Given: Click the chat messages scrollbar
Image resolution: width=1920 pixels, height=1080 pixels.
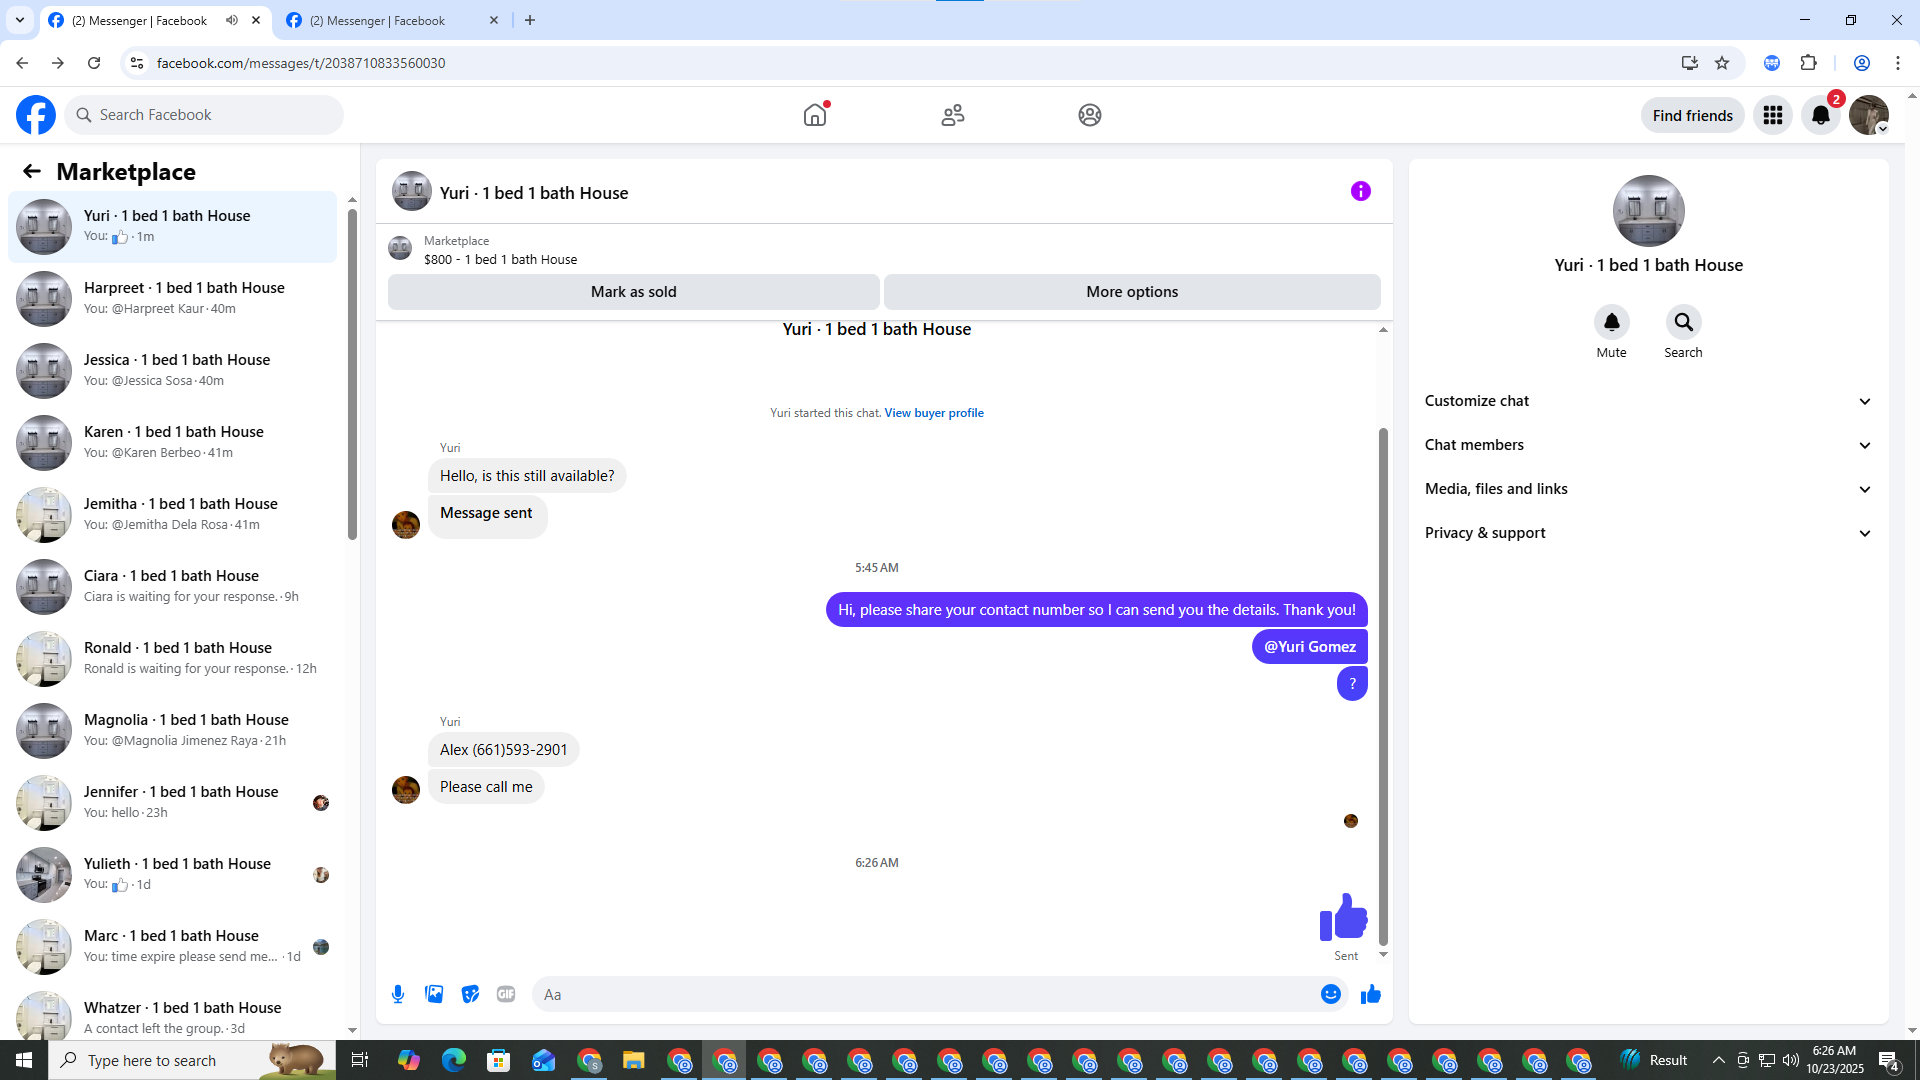Looking at the screenshot, I should coord(1383,686).
